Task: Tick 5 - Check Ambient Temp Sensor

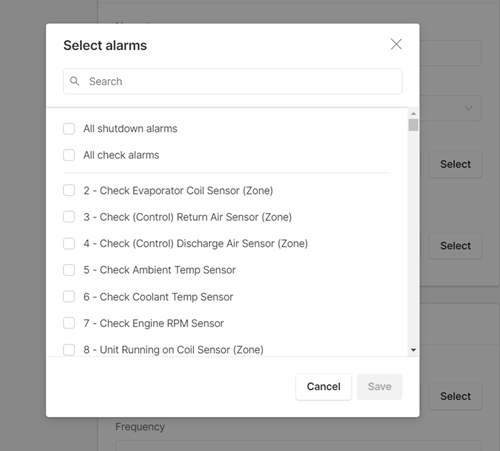Action: [69, 270]
